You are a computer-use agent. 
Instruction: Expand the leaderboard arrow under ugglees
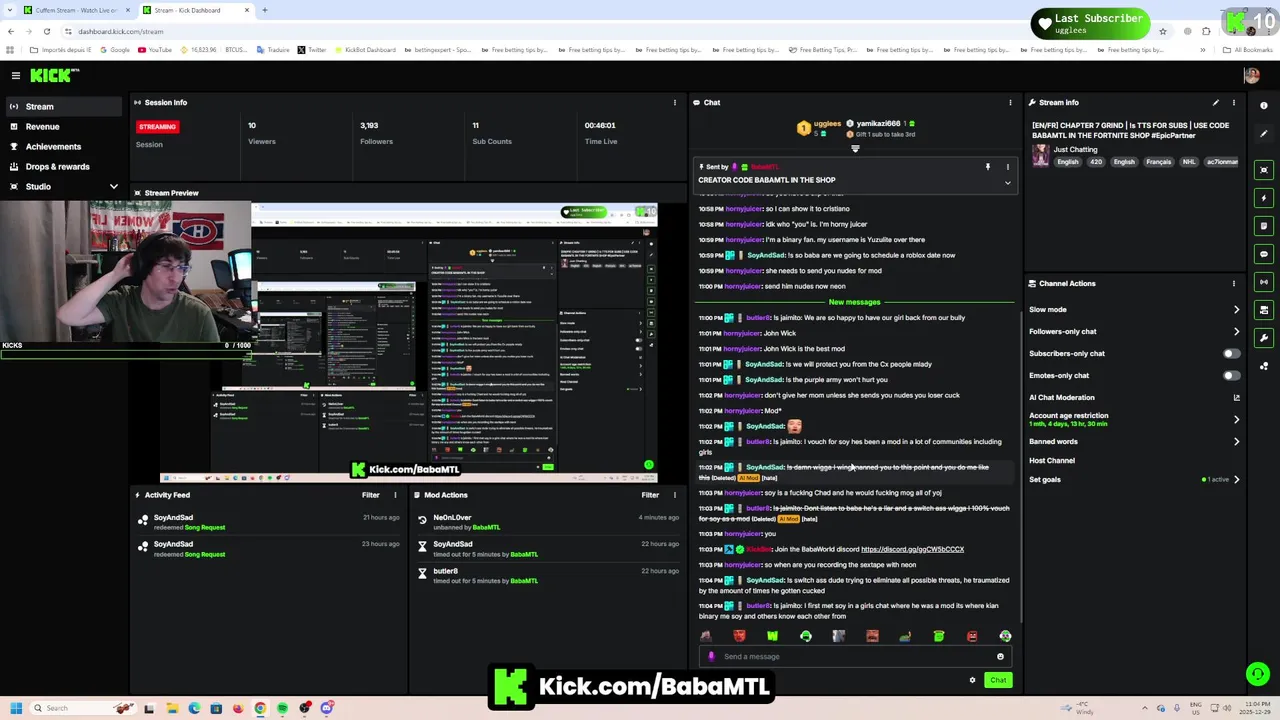pyautogui.click(x=855, y=149)
